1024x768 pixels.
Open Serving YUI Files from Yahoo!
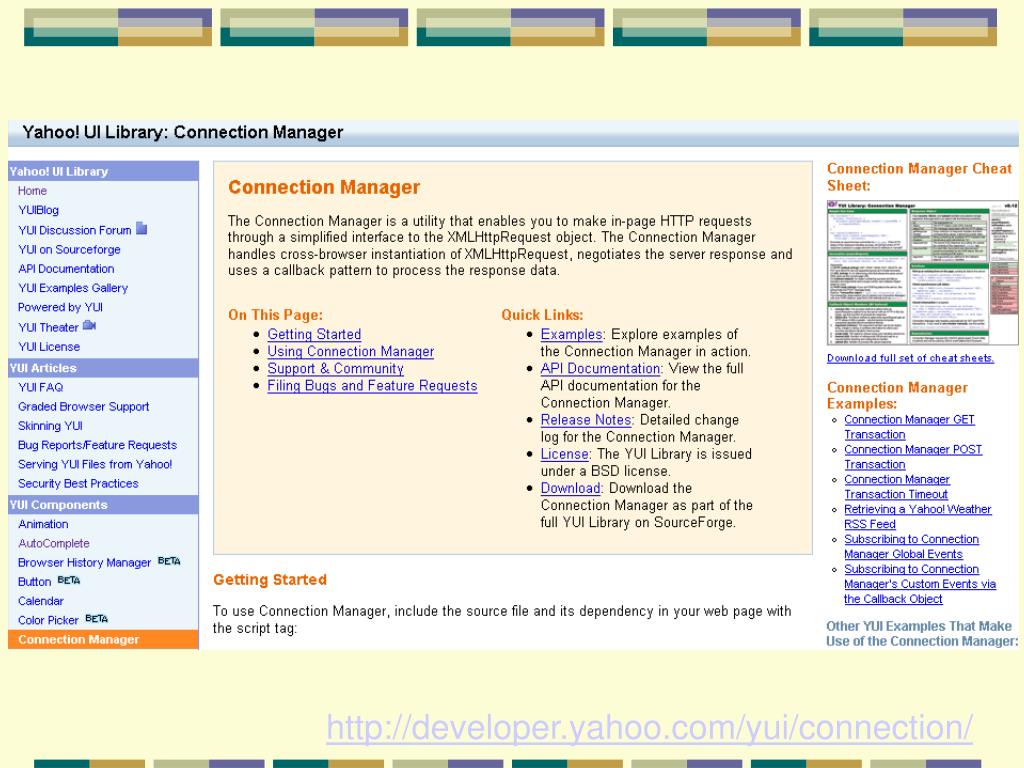point(95,464)
